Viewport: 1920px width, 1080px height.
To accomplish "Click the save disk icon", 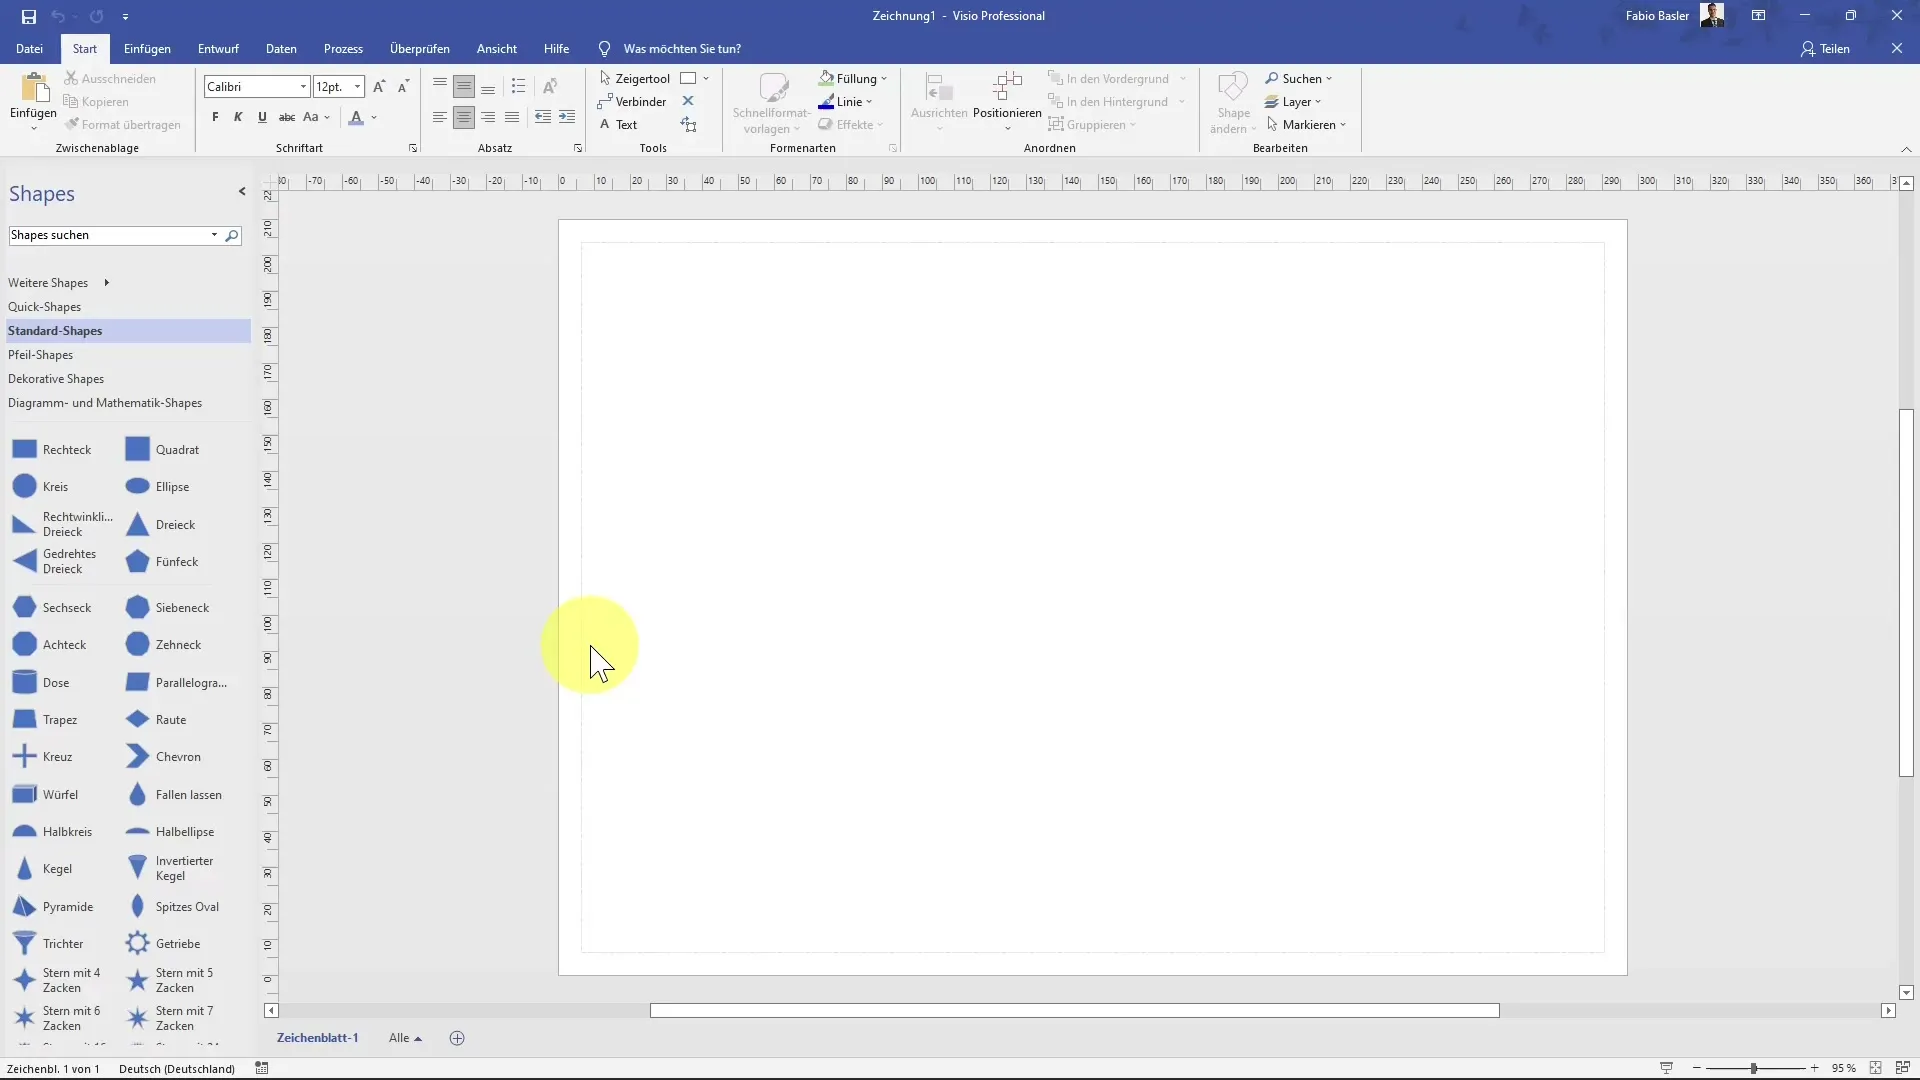I will 29,16.
